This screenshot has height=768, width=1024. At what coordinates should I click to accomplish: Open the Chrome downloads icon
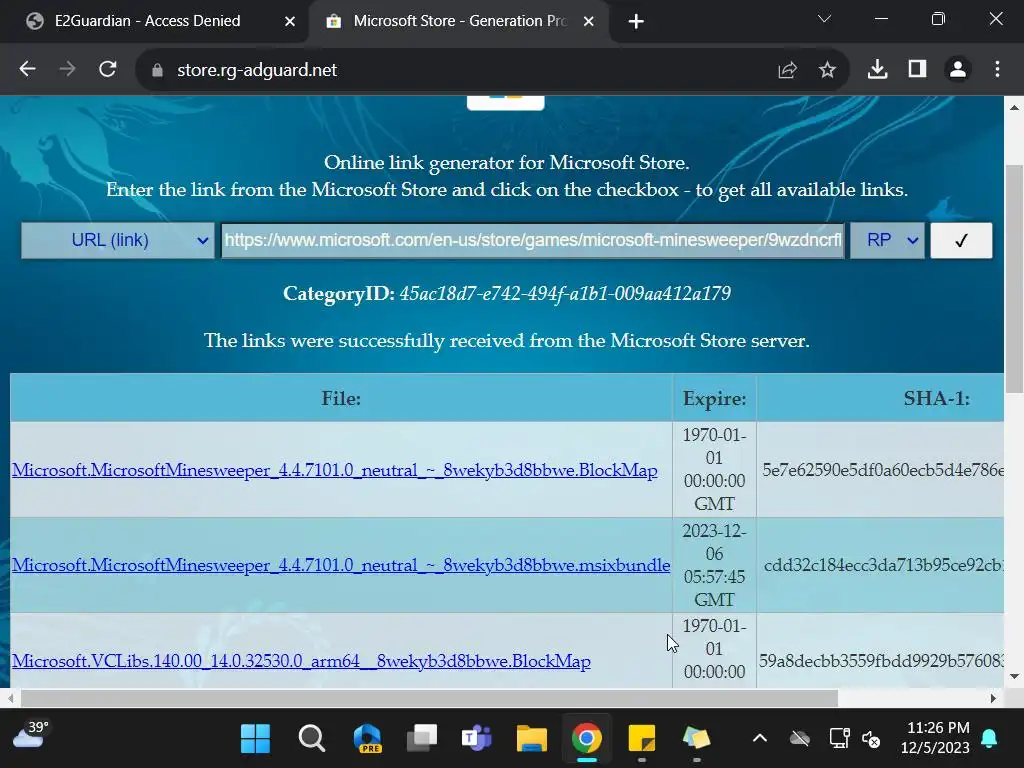tap(877, 69)
